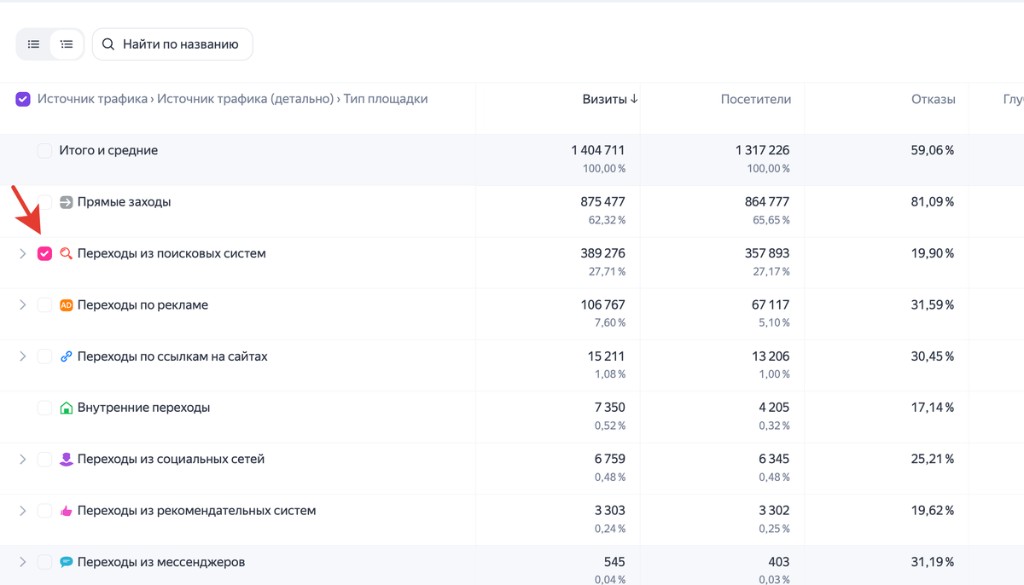Image resolution: width=1024 pixels, height=585 pixels.
Task: Click the 67 117 visitors value
Action: (771, 305)
